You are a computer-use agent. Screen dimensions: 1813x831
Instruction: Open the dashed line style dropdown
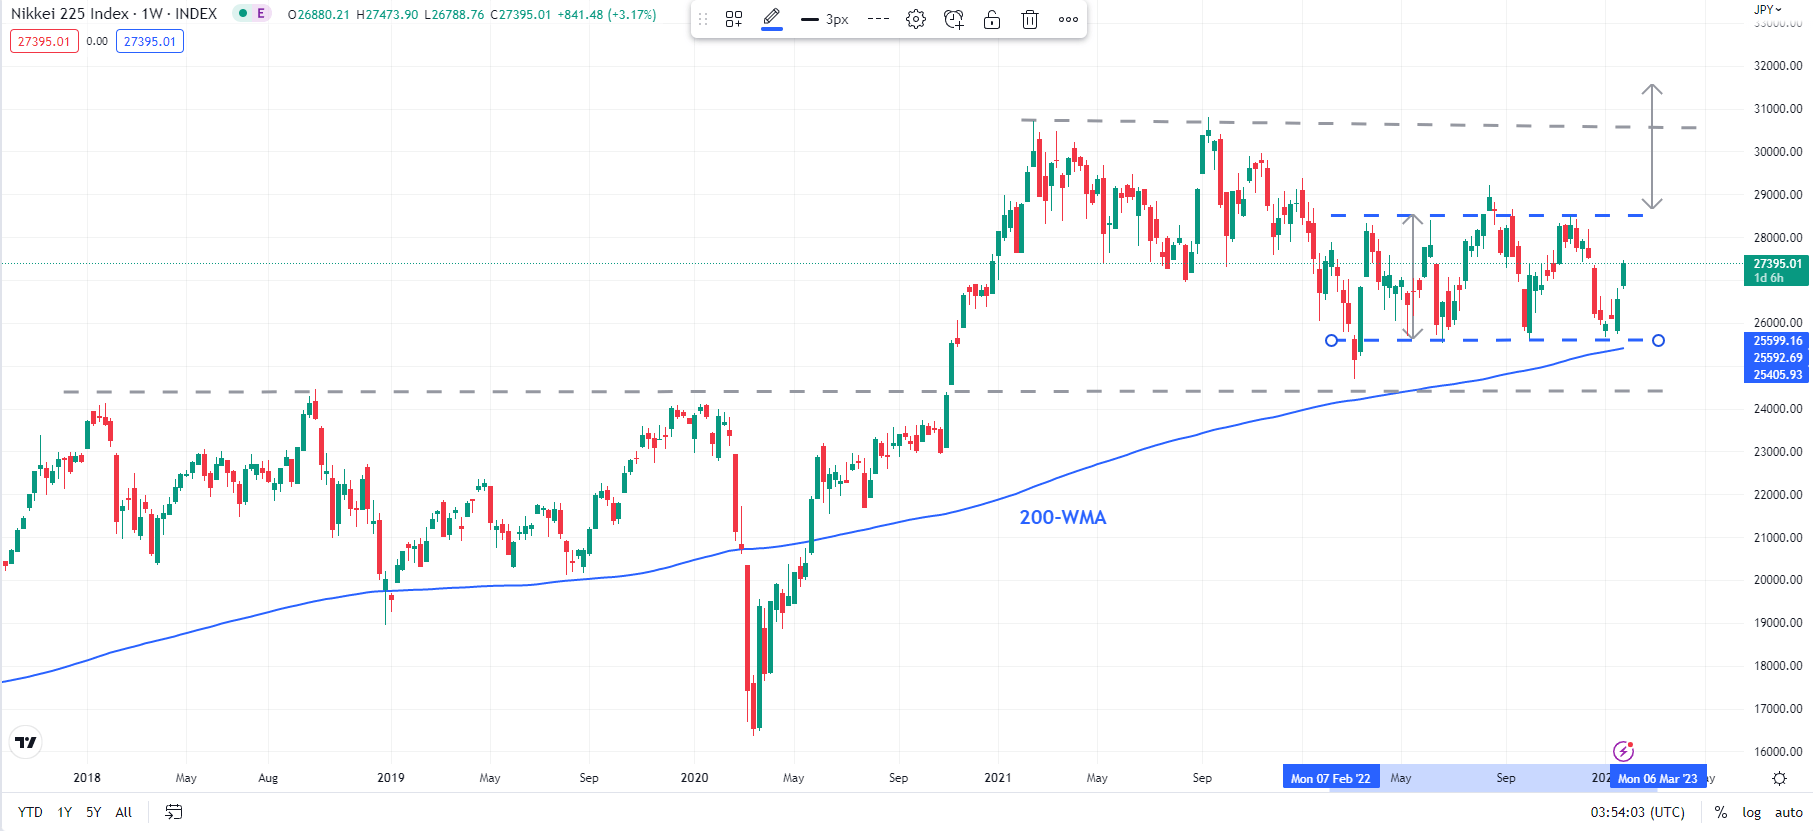tap(879, 19)
